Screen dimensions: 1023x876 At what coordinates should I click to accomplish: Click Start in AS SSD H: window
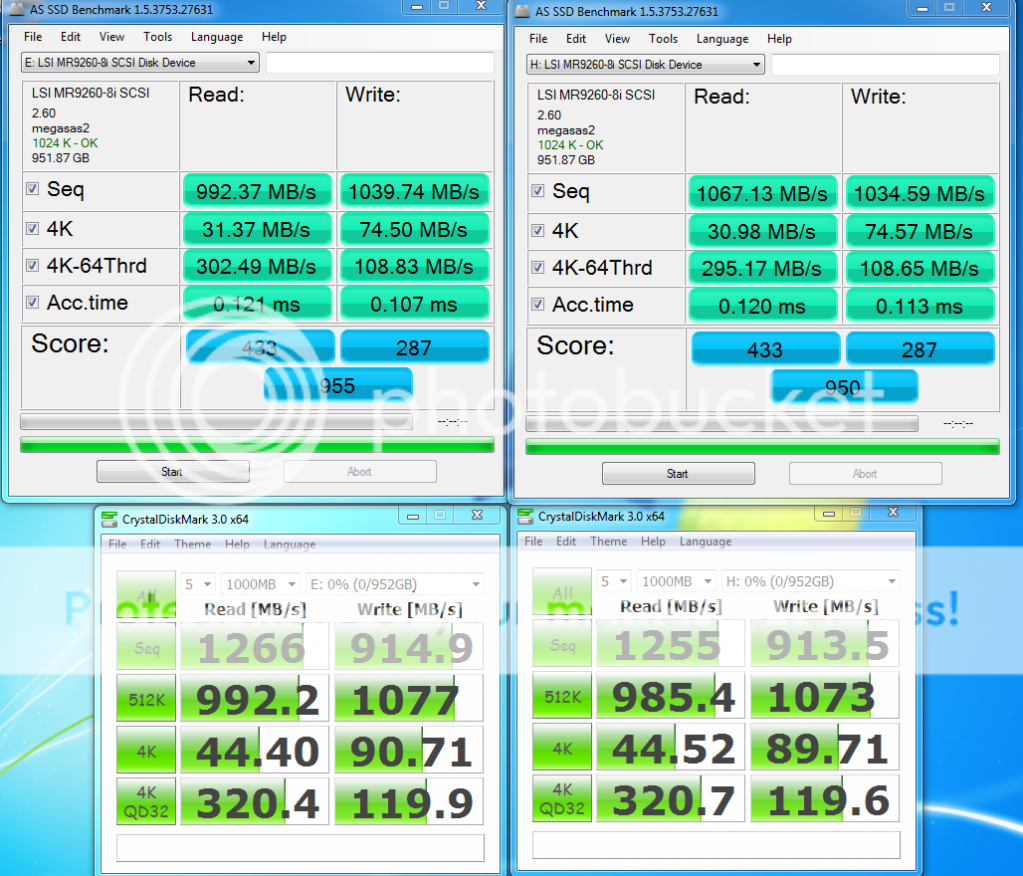click(678, 474)
